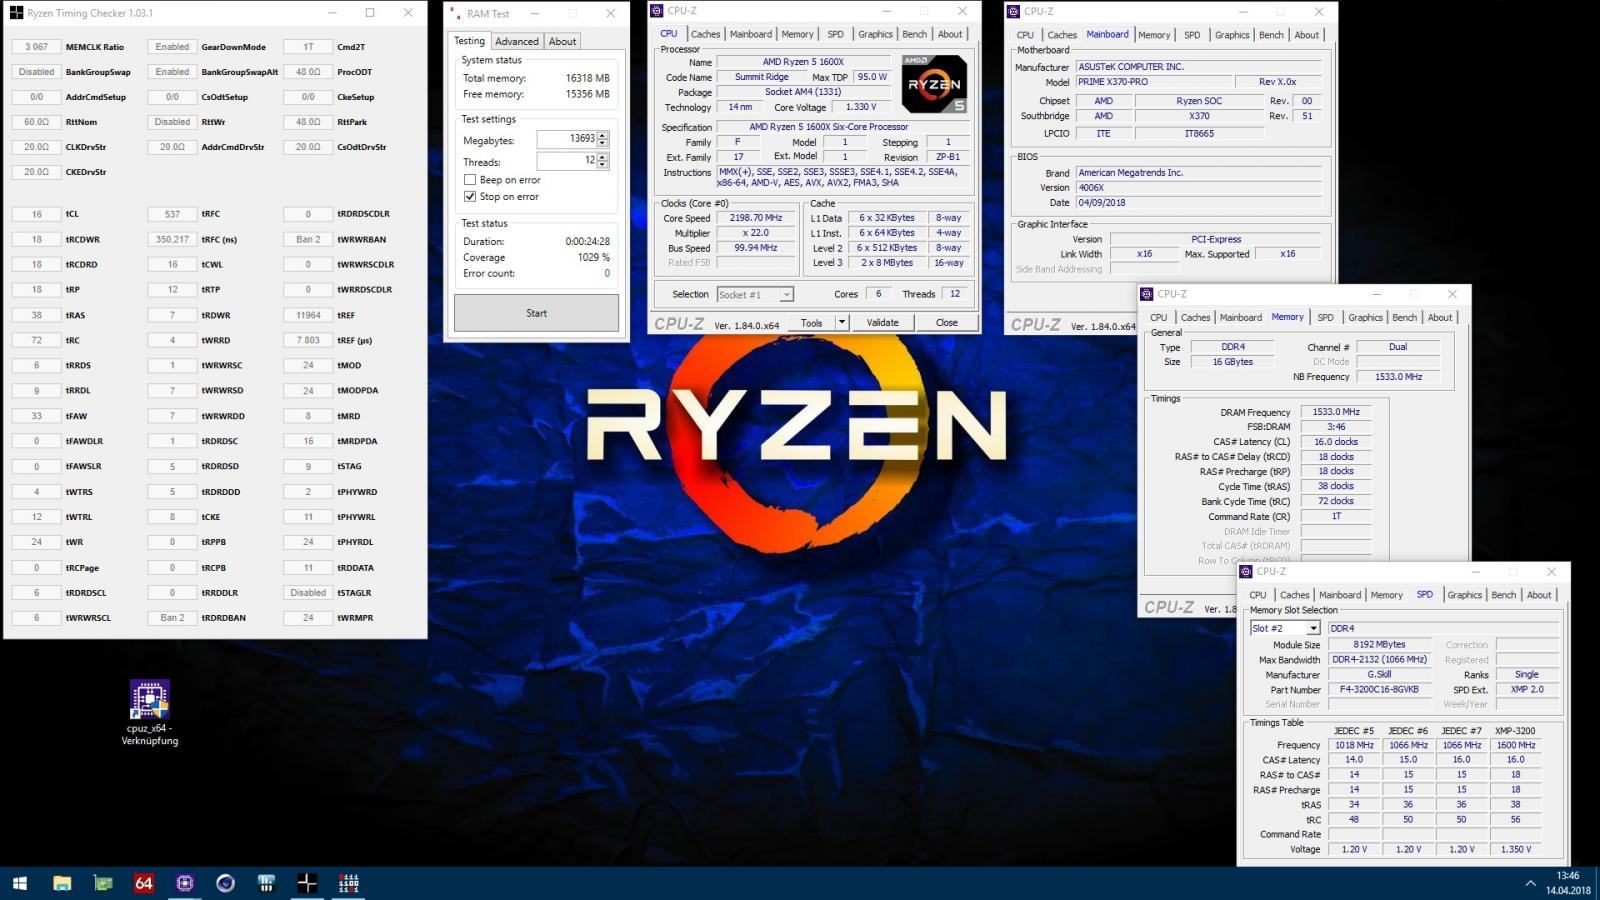Expand the Tools dropdown arrow in CPU-Z
Image resolution: width=1600 pixels, height=900 pixels.
click(x=842, y=323)
